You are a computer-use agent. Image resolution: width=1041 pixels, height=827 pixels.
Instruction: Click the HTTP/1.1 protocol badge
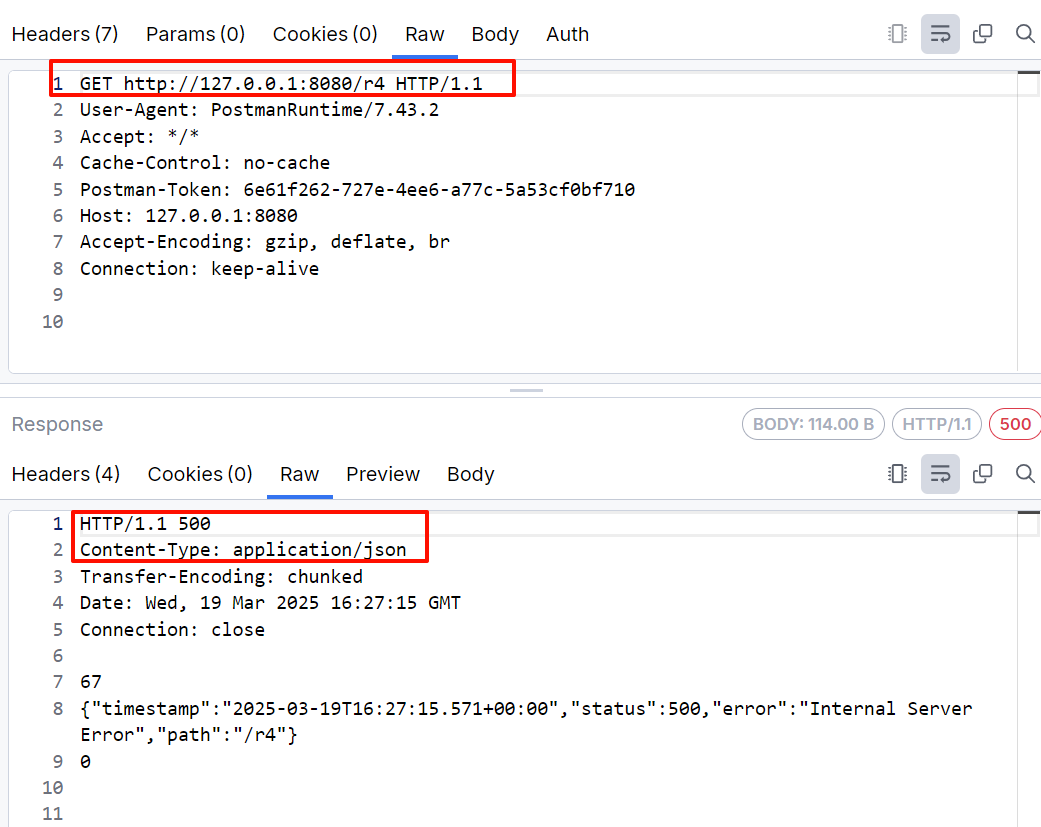point(937,424)
